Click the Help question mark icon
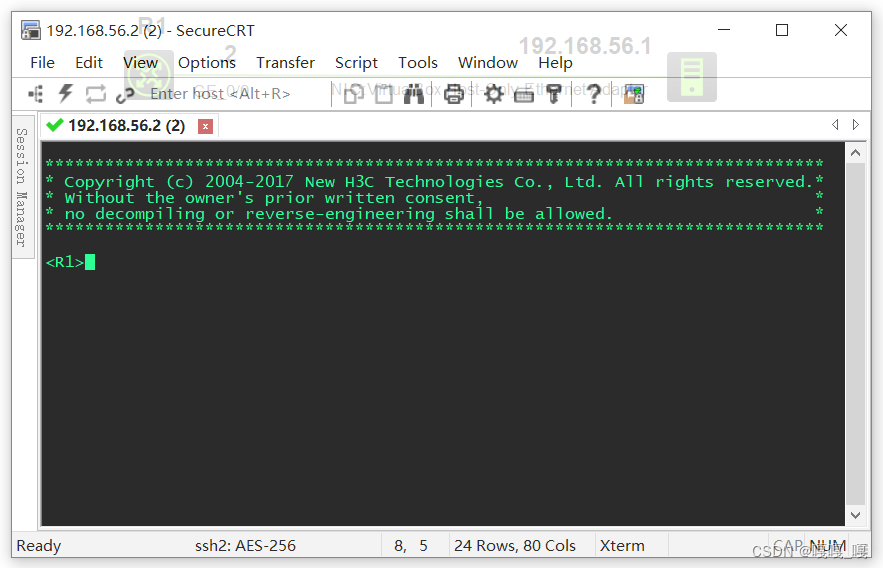Screen dimensions: 883x568 (x=593, y=93)
